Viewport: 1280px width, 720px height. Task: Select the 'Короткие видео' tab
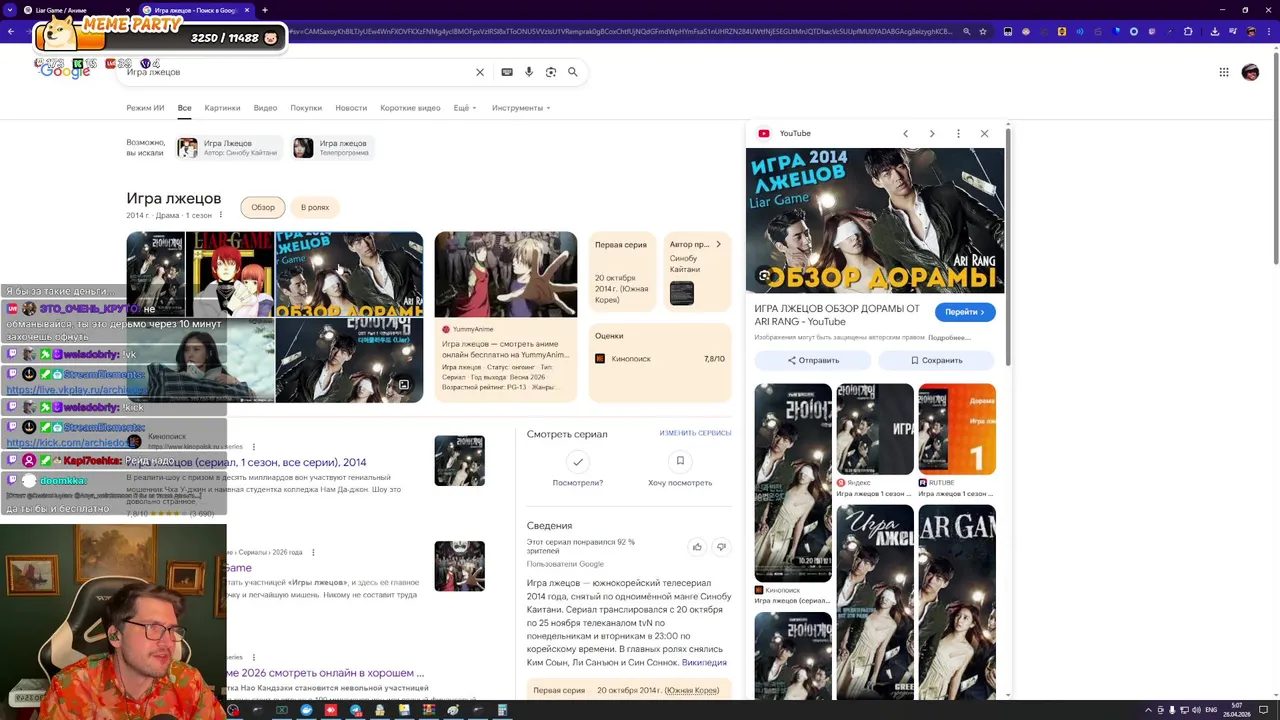click(x=410, y=108)
